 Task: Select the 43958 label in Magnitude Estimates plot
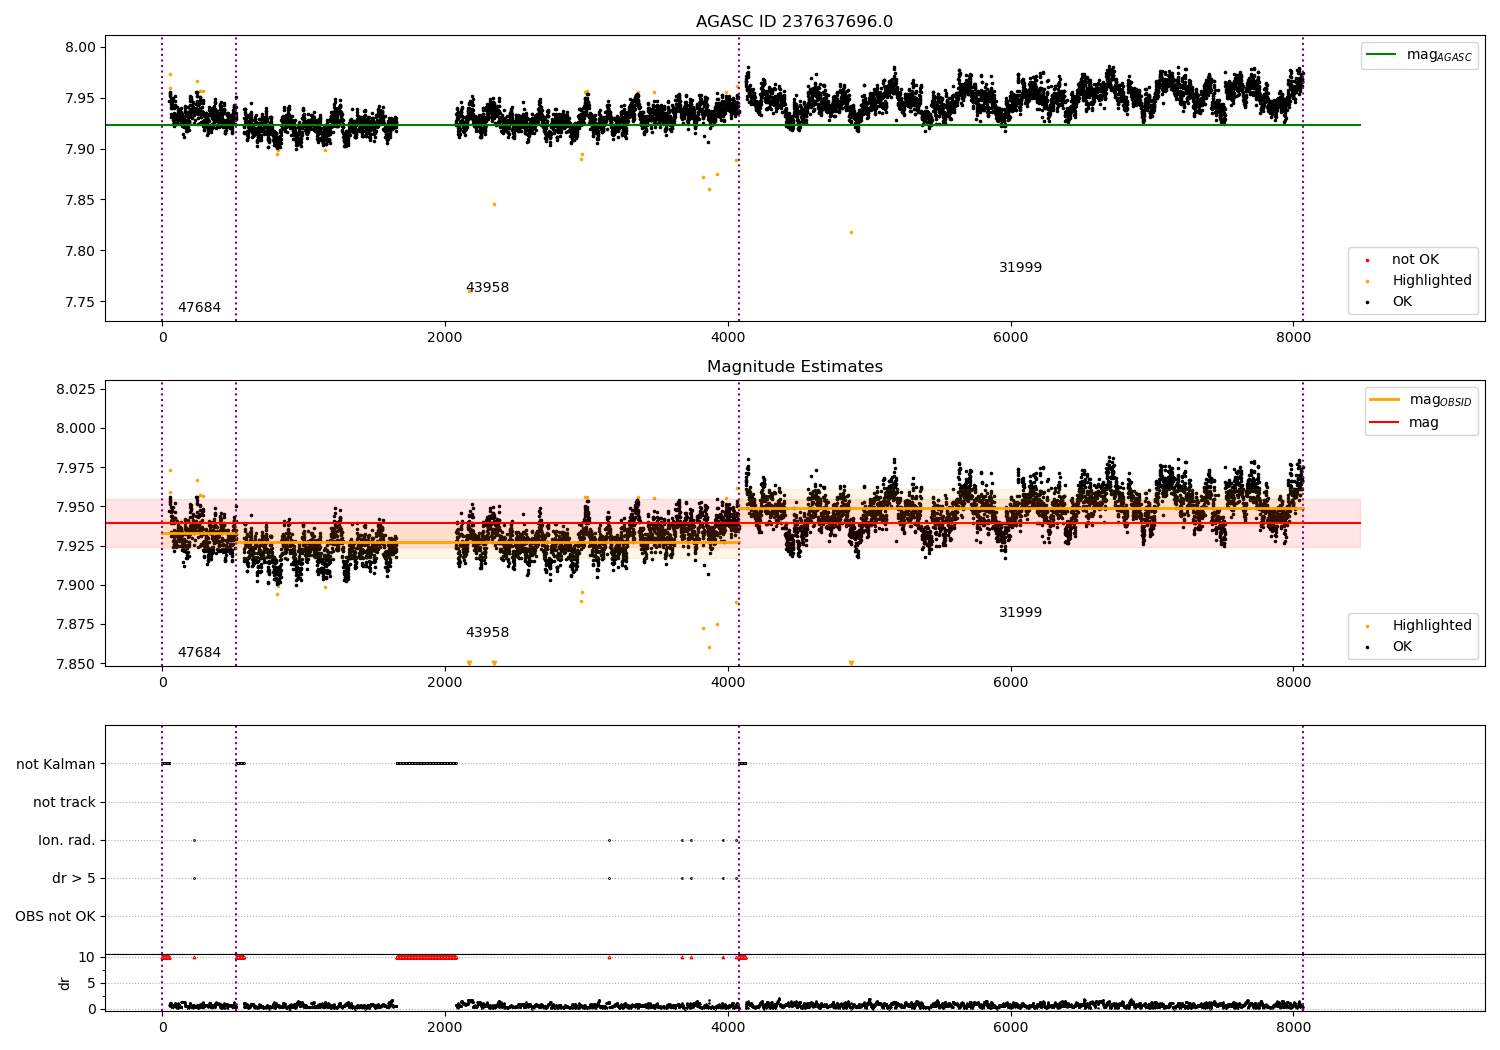coord(487,633)
